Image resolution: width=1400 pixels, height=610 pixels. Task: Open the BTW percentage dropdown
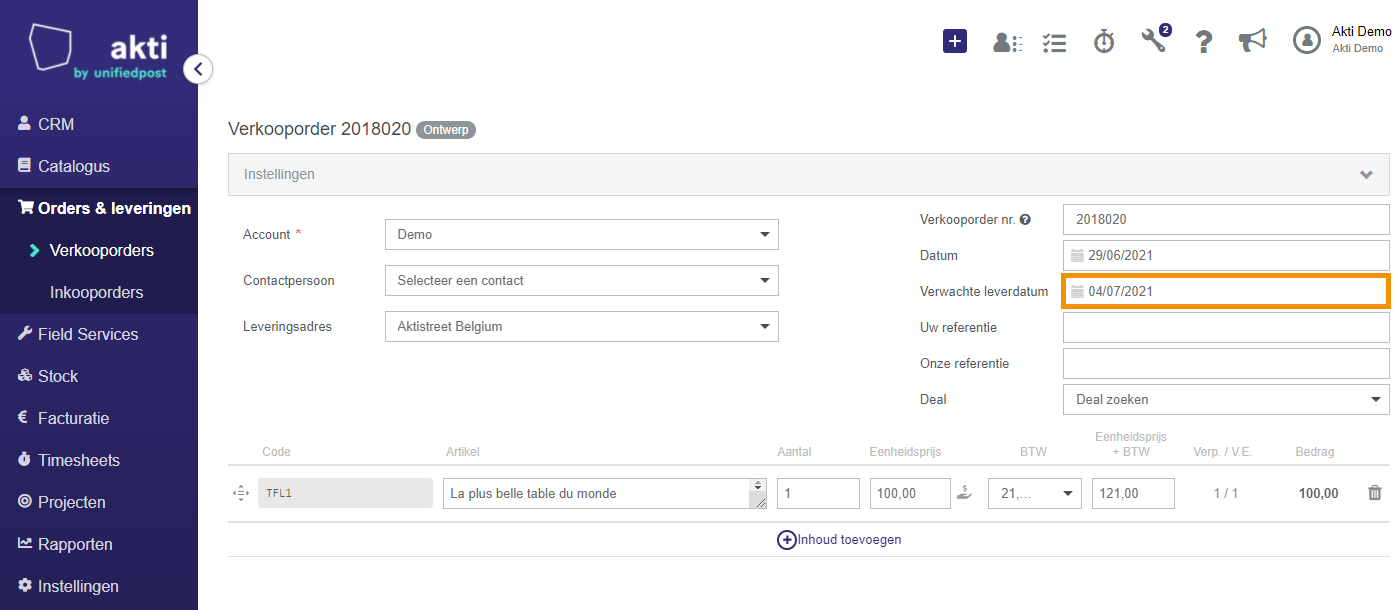(x=1034, y=493)
